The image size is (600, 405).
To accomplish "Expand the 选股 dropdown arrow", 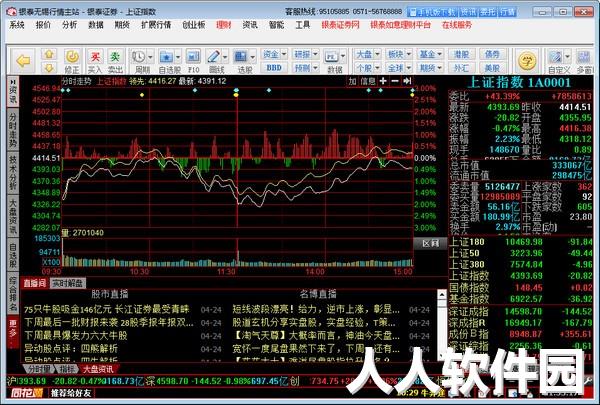I will [253, 57].
